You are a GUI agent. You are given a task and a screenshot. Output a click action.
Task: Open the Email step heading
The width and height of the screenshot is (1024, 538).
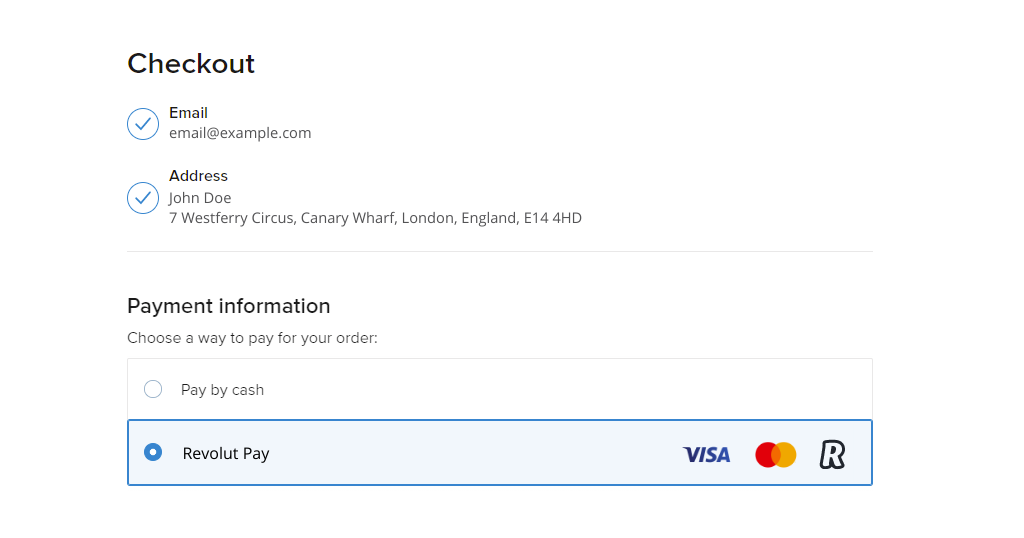(188, 113)
